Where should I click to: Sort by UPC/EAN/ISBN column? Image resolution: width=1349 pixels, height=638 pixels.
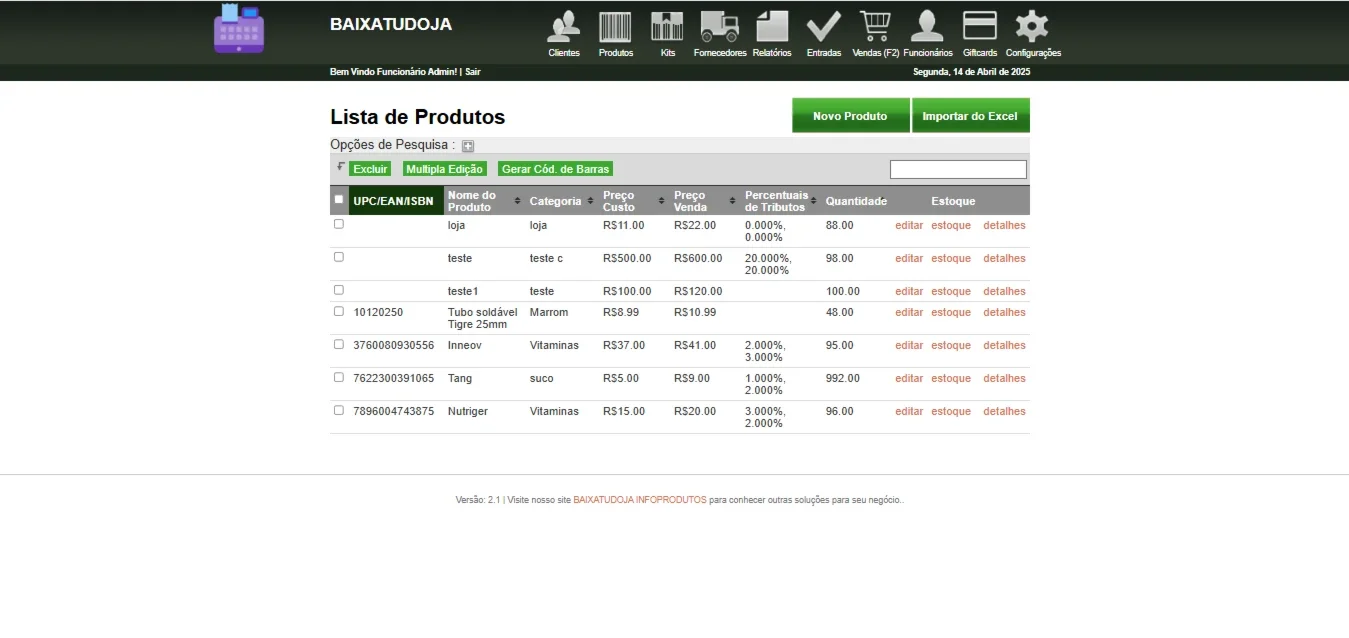tap(395, 201)
